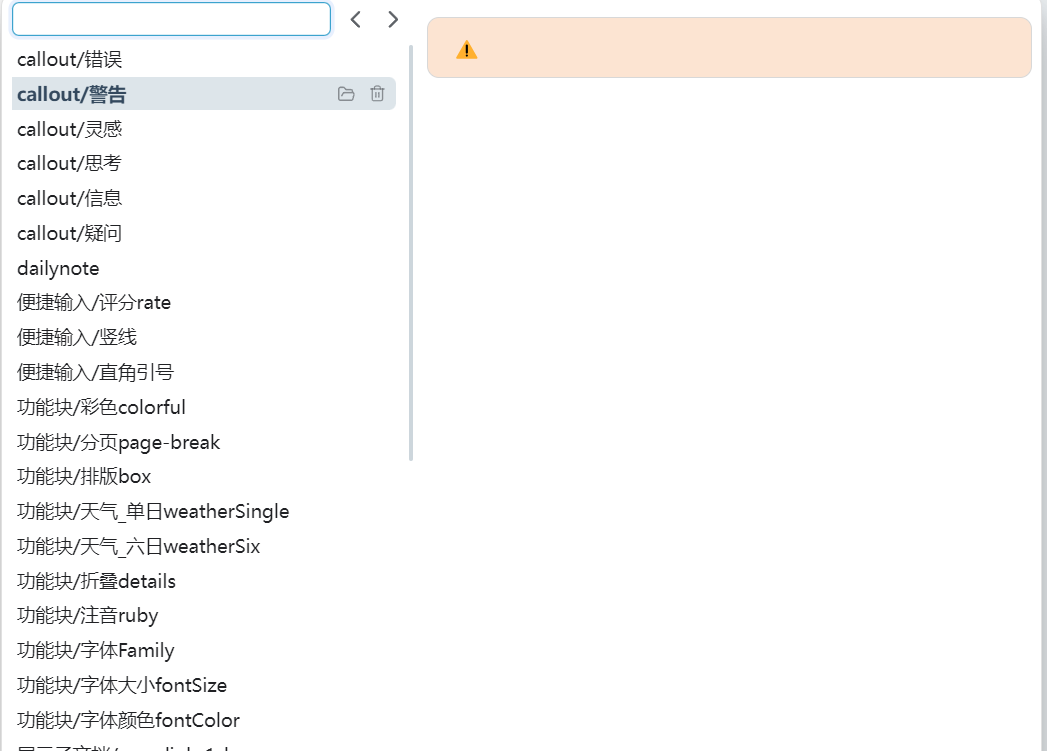Select 便捷输入/评分rate template

point(94,302)
